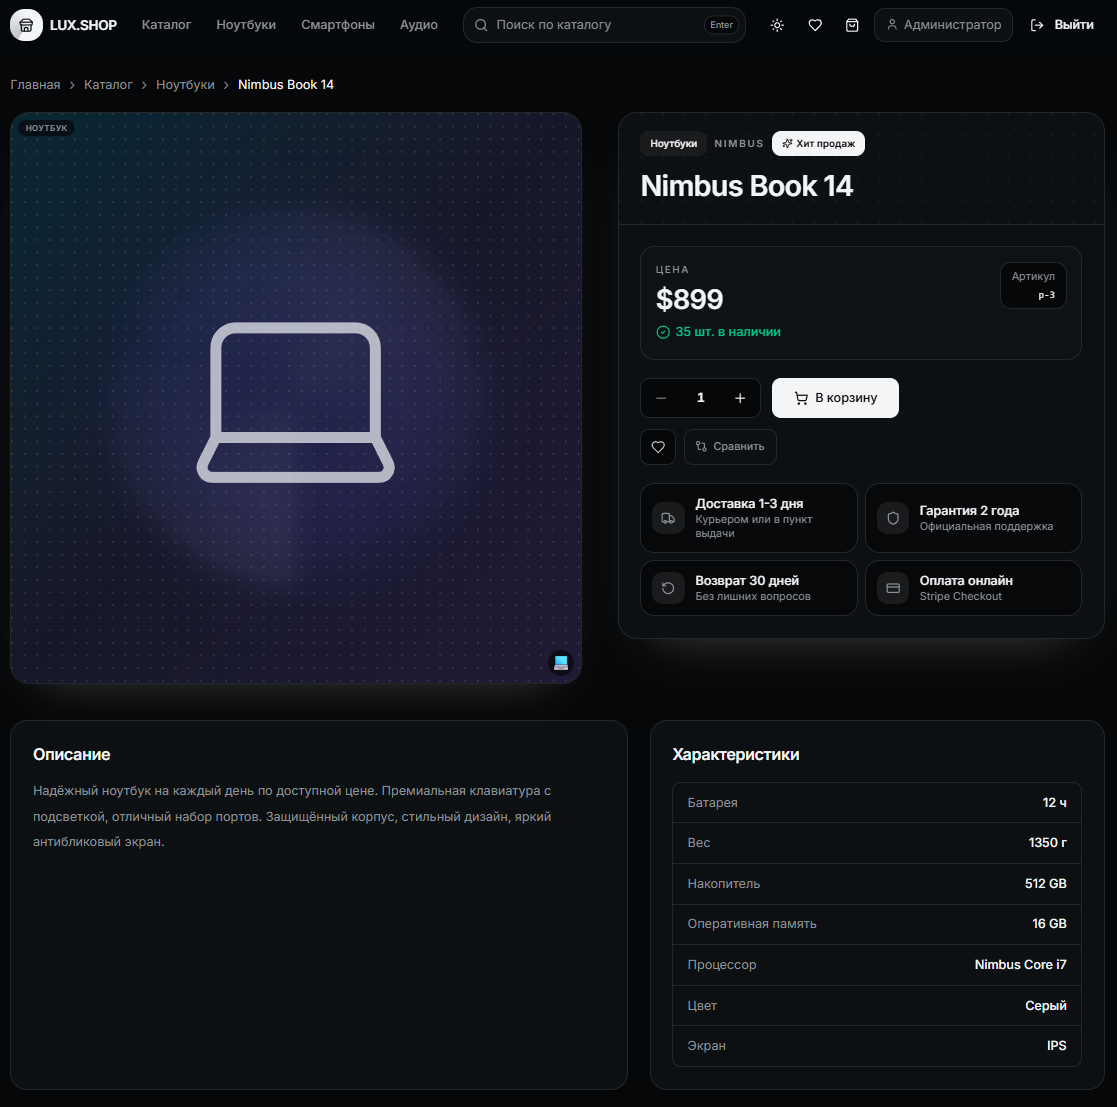Screen dimensions: 1117x1107
Task: Click the Батарея 12 ч row
Action: coord(877,803)
